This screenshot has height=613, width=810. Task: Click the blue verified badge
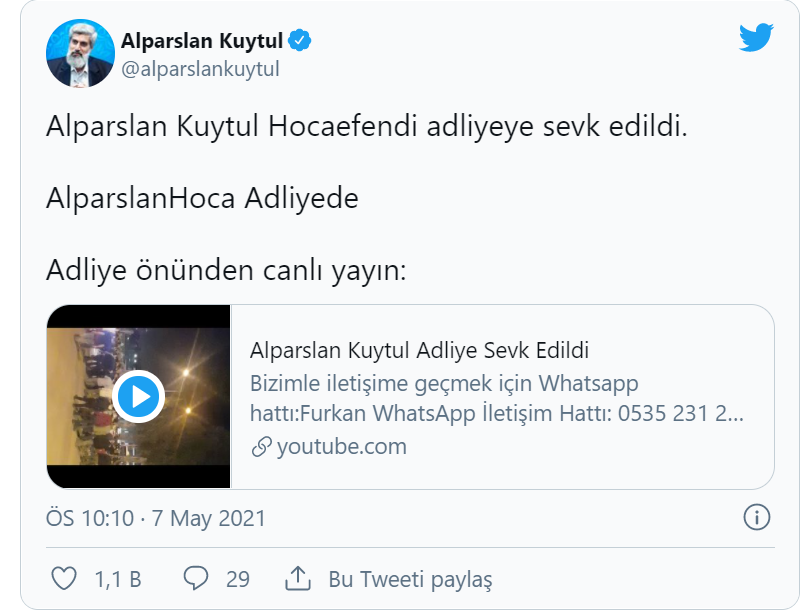coord(299,41)
